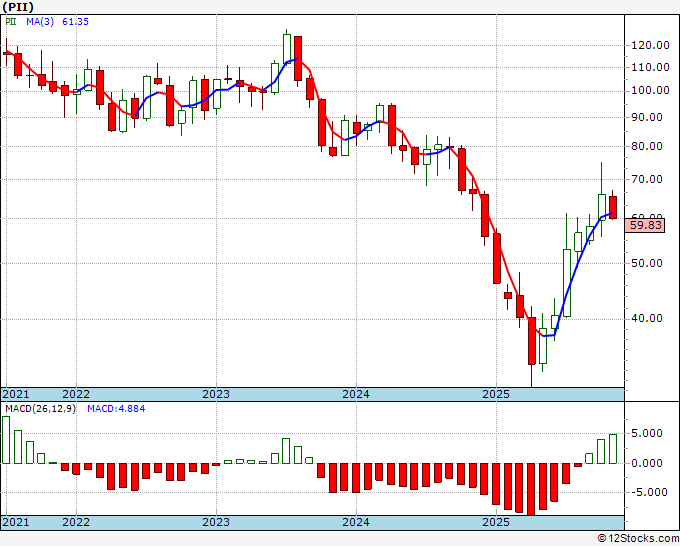Screen dimensions: 680x546
Task: Click the last red candlestick on chart
Action: (x=613, y=208)
